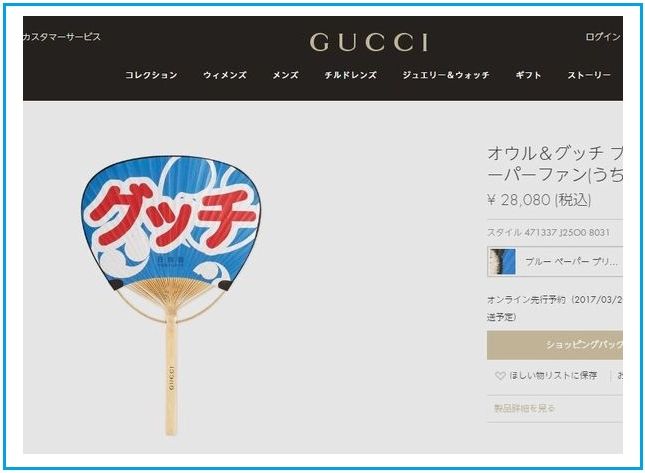
Task: Select the blue paper color swatch
Action: pos(502,262)
